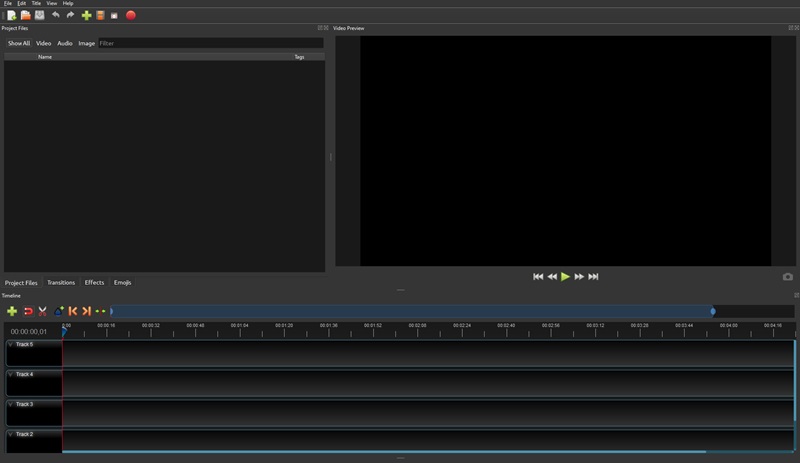Open the Choose Profile film-strip icon
The width and height of the screenshot is (800, 463).
(101, 15)
